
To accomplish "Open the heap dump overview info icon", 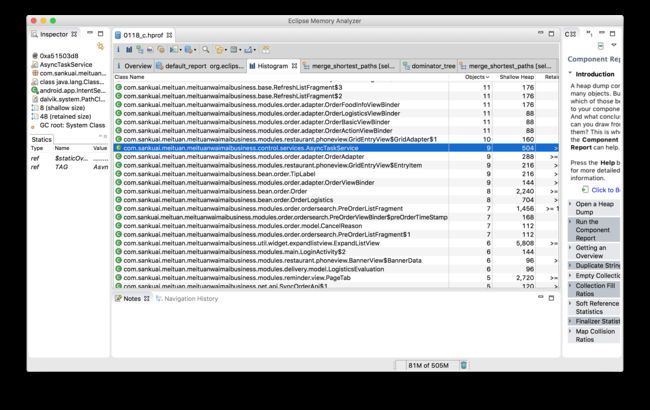I will pyautogui.click(x=118, y=50).
